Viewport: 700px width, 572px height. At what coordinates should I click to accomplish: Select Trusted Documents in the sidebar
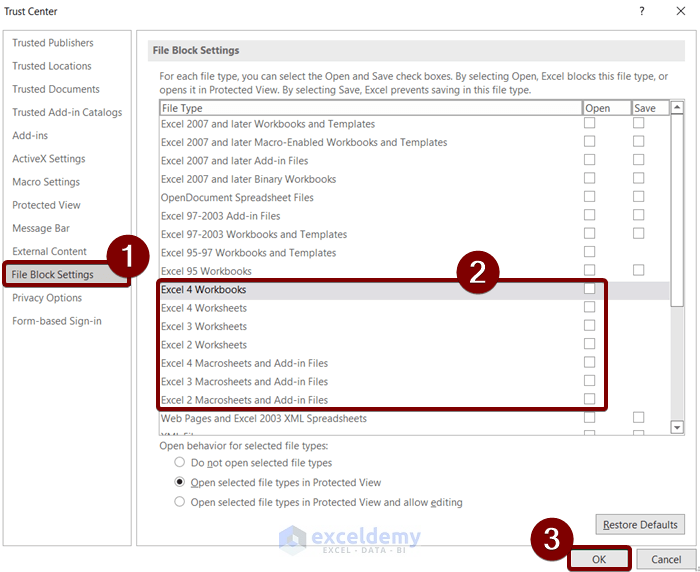click(56, 89)
